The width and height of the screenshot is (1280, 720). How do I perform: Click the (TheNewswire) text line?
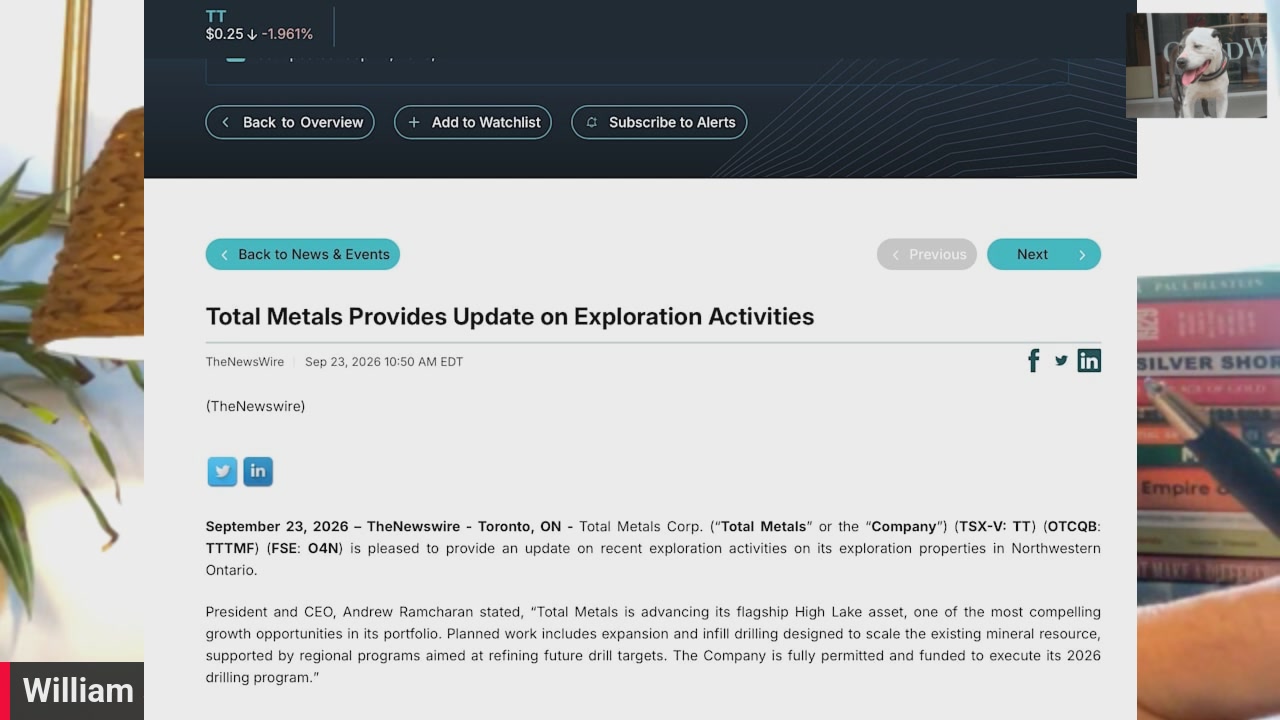point(256,406)
